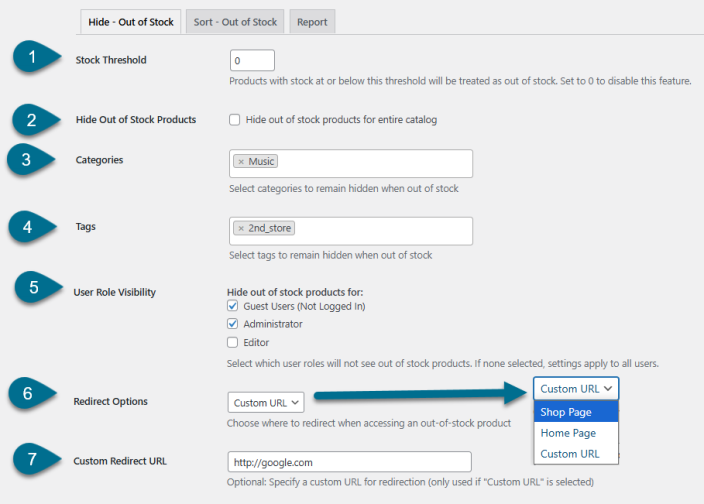
Task: Uncheck Guest Users (Not Logged In)
Action: coord(233,306)
